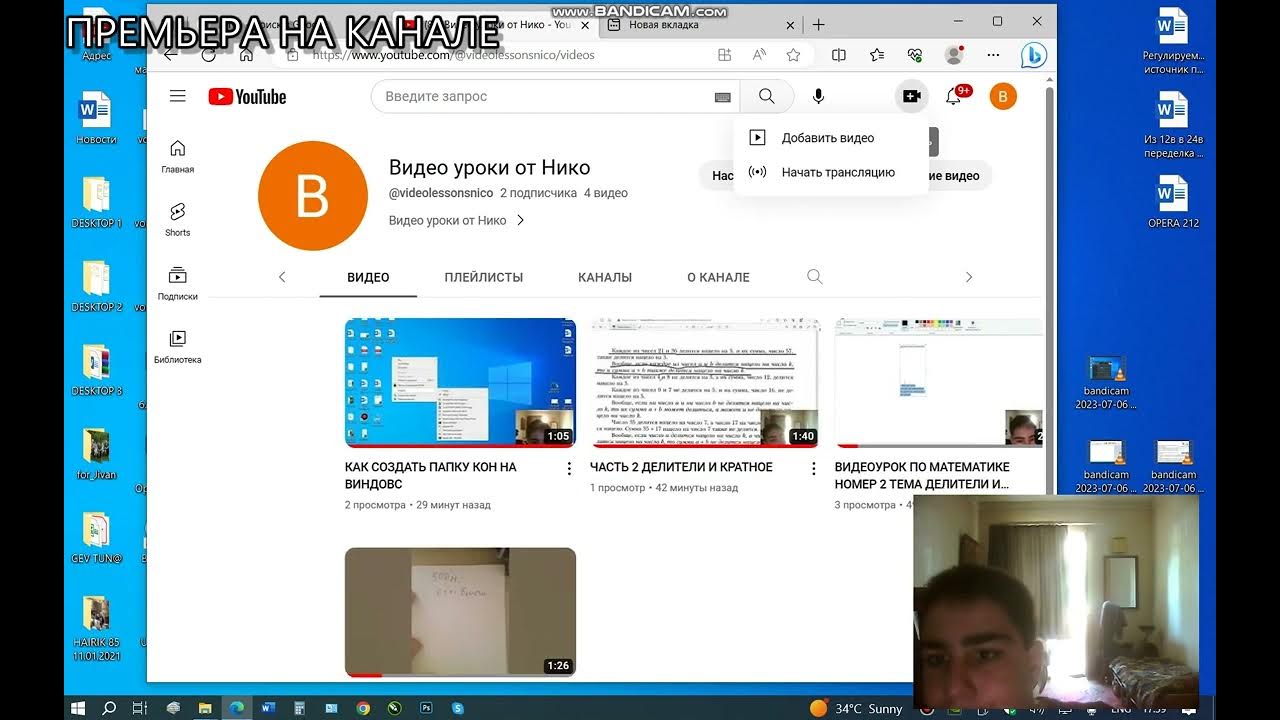
Task: Switch to the ПЛЕЙЛИСТЫ channel tab
Action: [484, 277]
